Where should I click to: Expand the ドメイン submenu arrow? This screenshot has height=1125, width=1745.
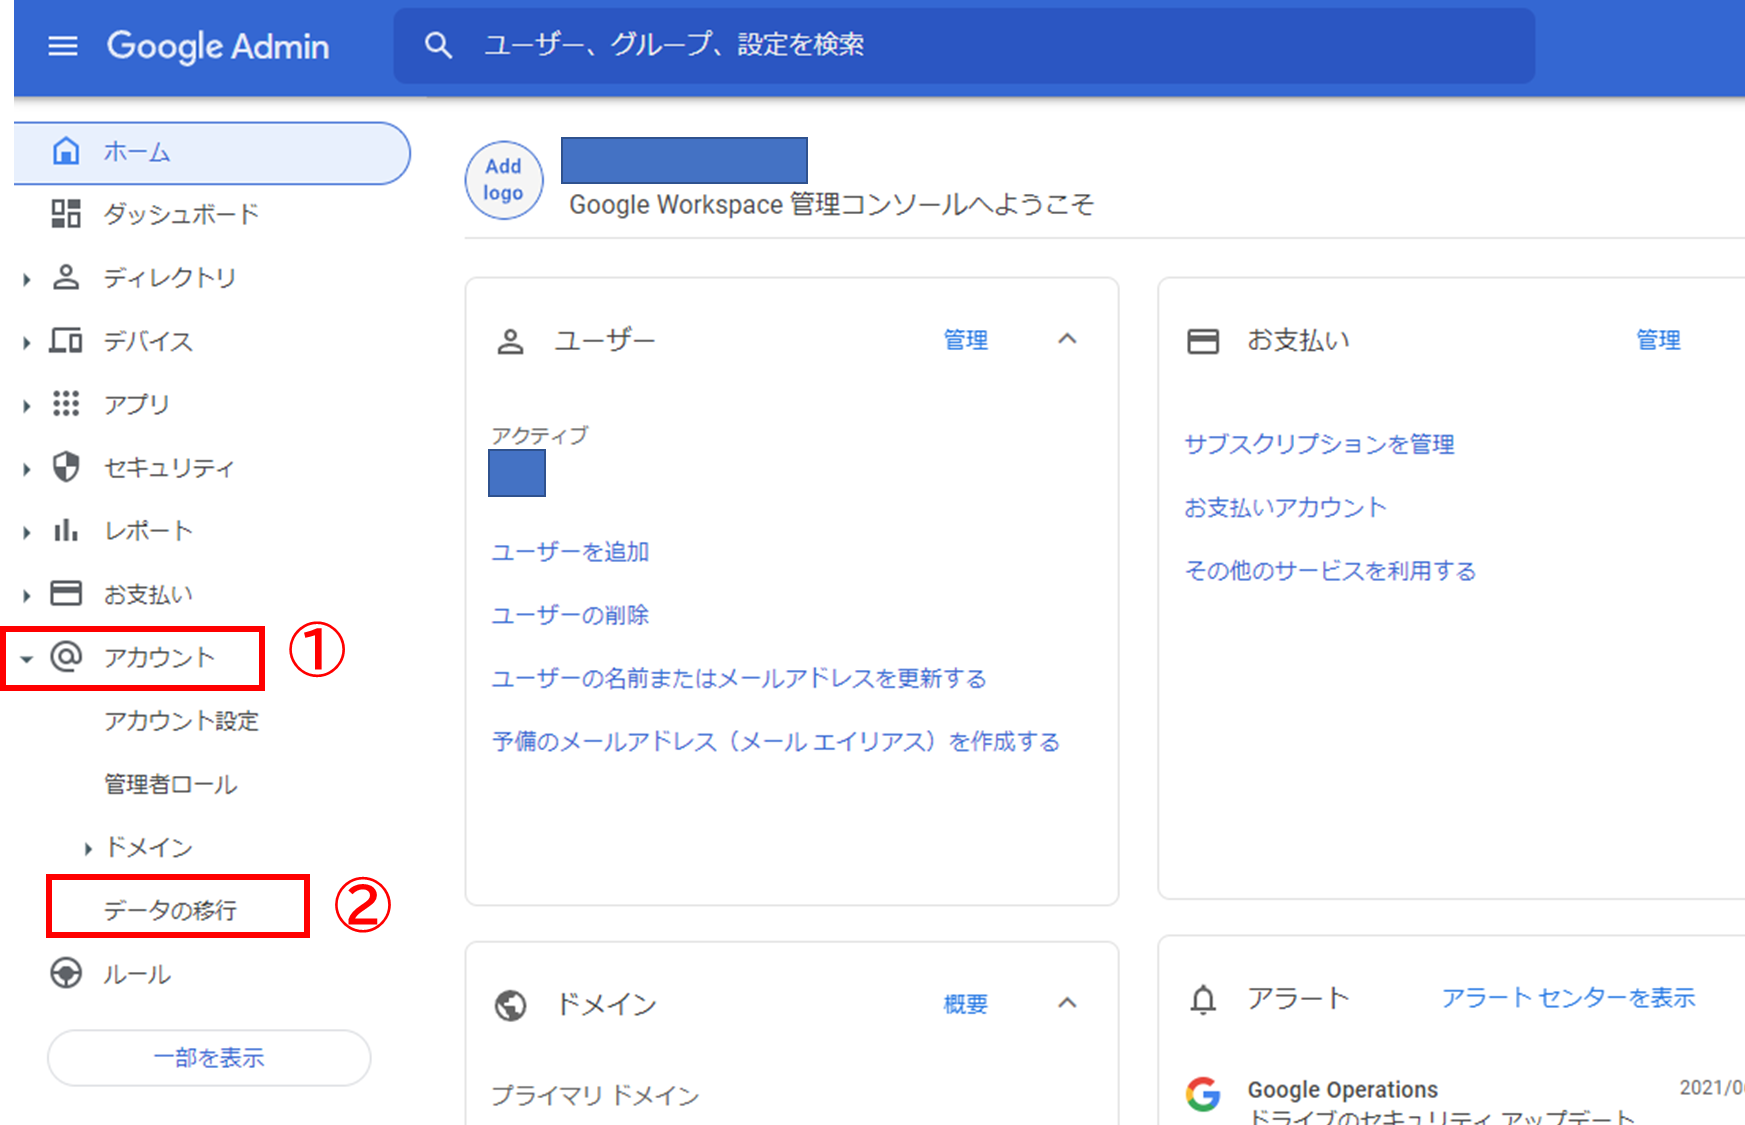pyautogui.click(x=88, y=849)
